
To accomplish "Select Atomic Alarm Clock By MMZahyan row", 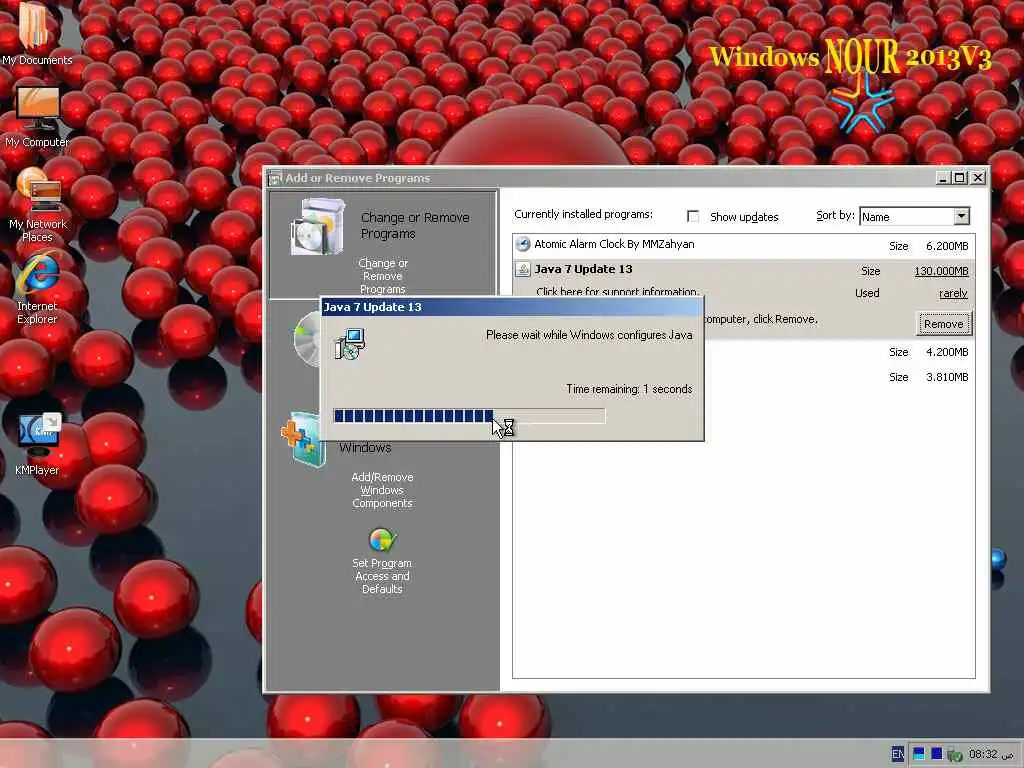I will (x=744, y=246).
